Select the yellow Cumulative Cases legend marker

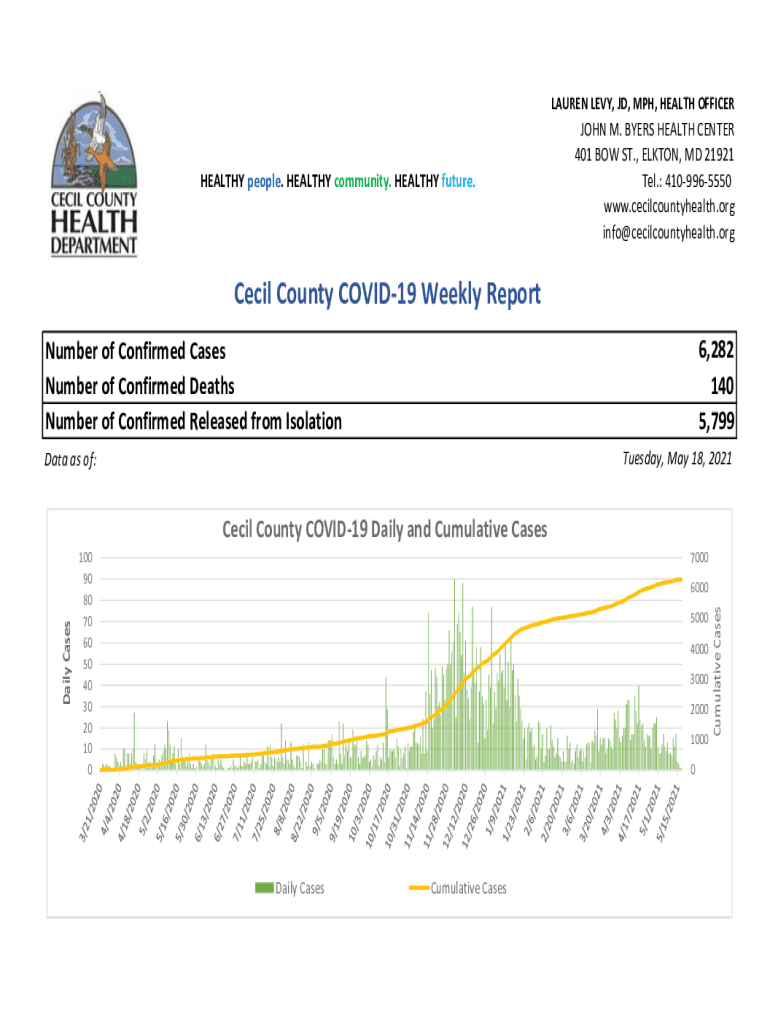(x=417, y=888)
